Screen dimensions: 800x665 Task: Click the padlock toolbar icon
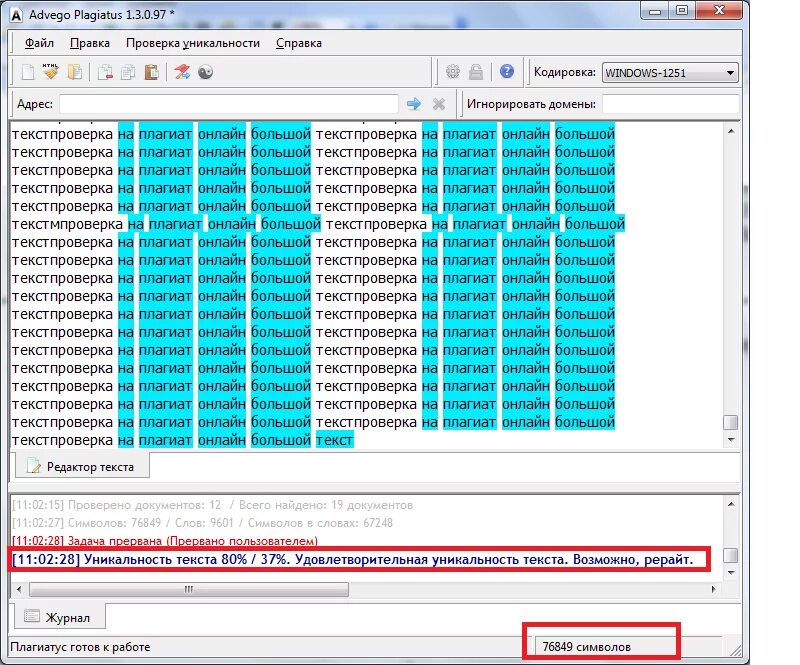point(476,72)
